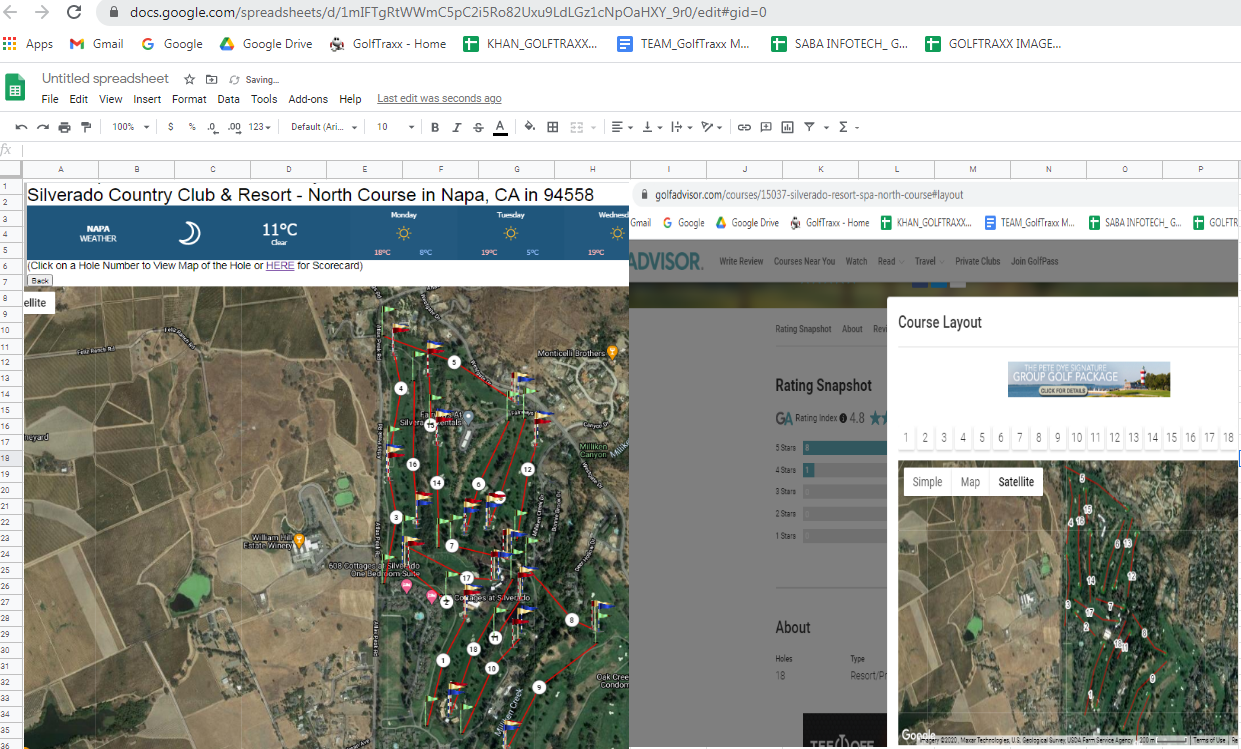Open the GOLFTRAXX IMAGE bookmark
Image resolution: width=1241 pixels, height=749 pixels.
click(x=993, y=44)
